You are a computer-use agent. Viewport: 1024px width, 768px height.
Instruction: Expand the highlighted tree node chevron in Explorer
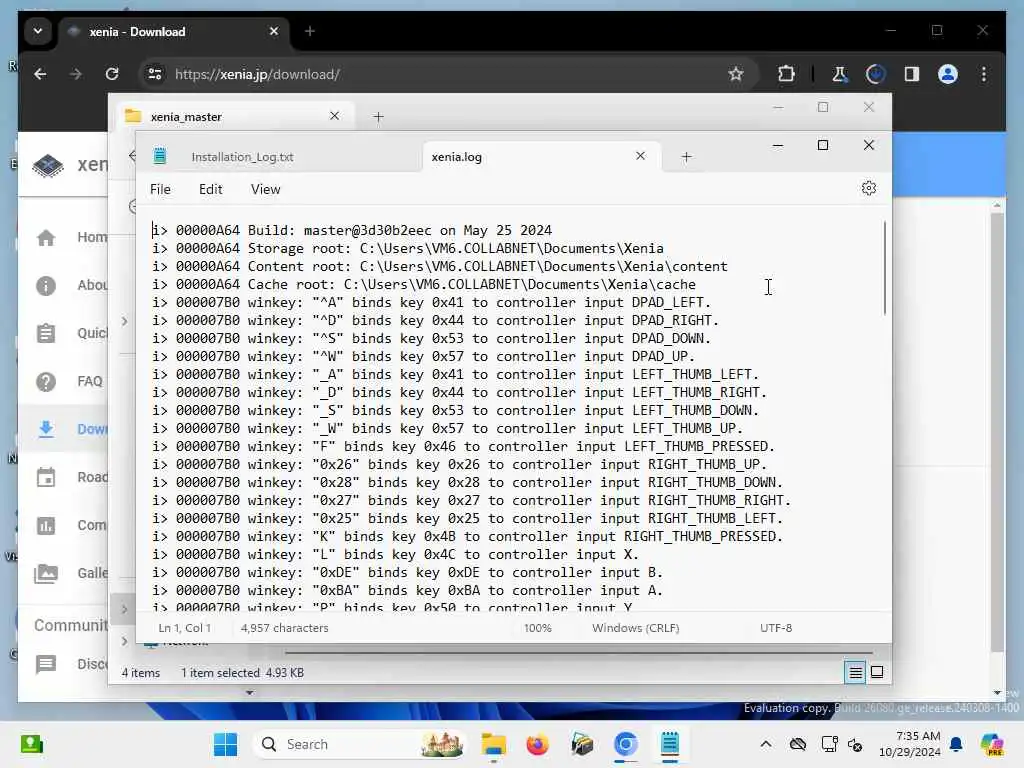[124, 609]
